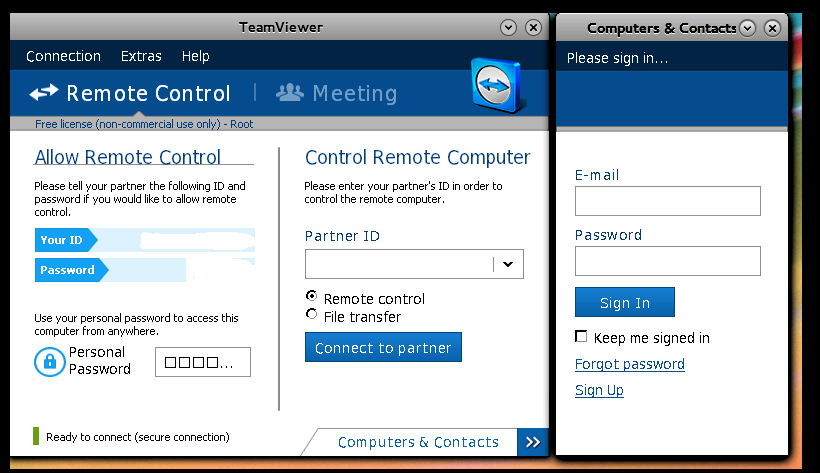Open the TeamViewer window roll-up arrow
This screenshot has height=473, width=820.
point(508,27)
